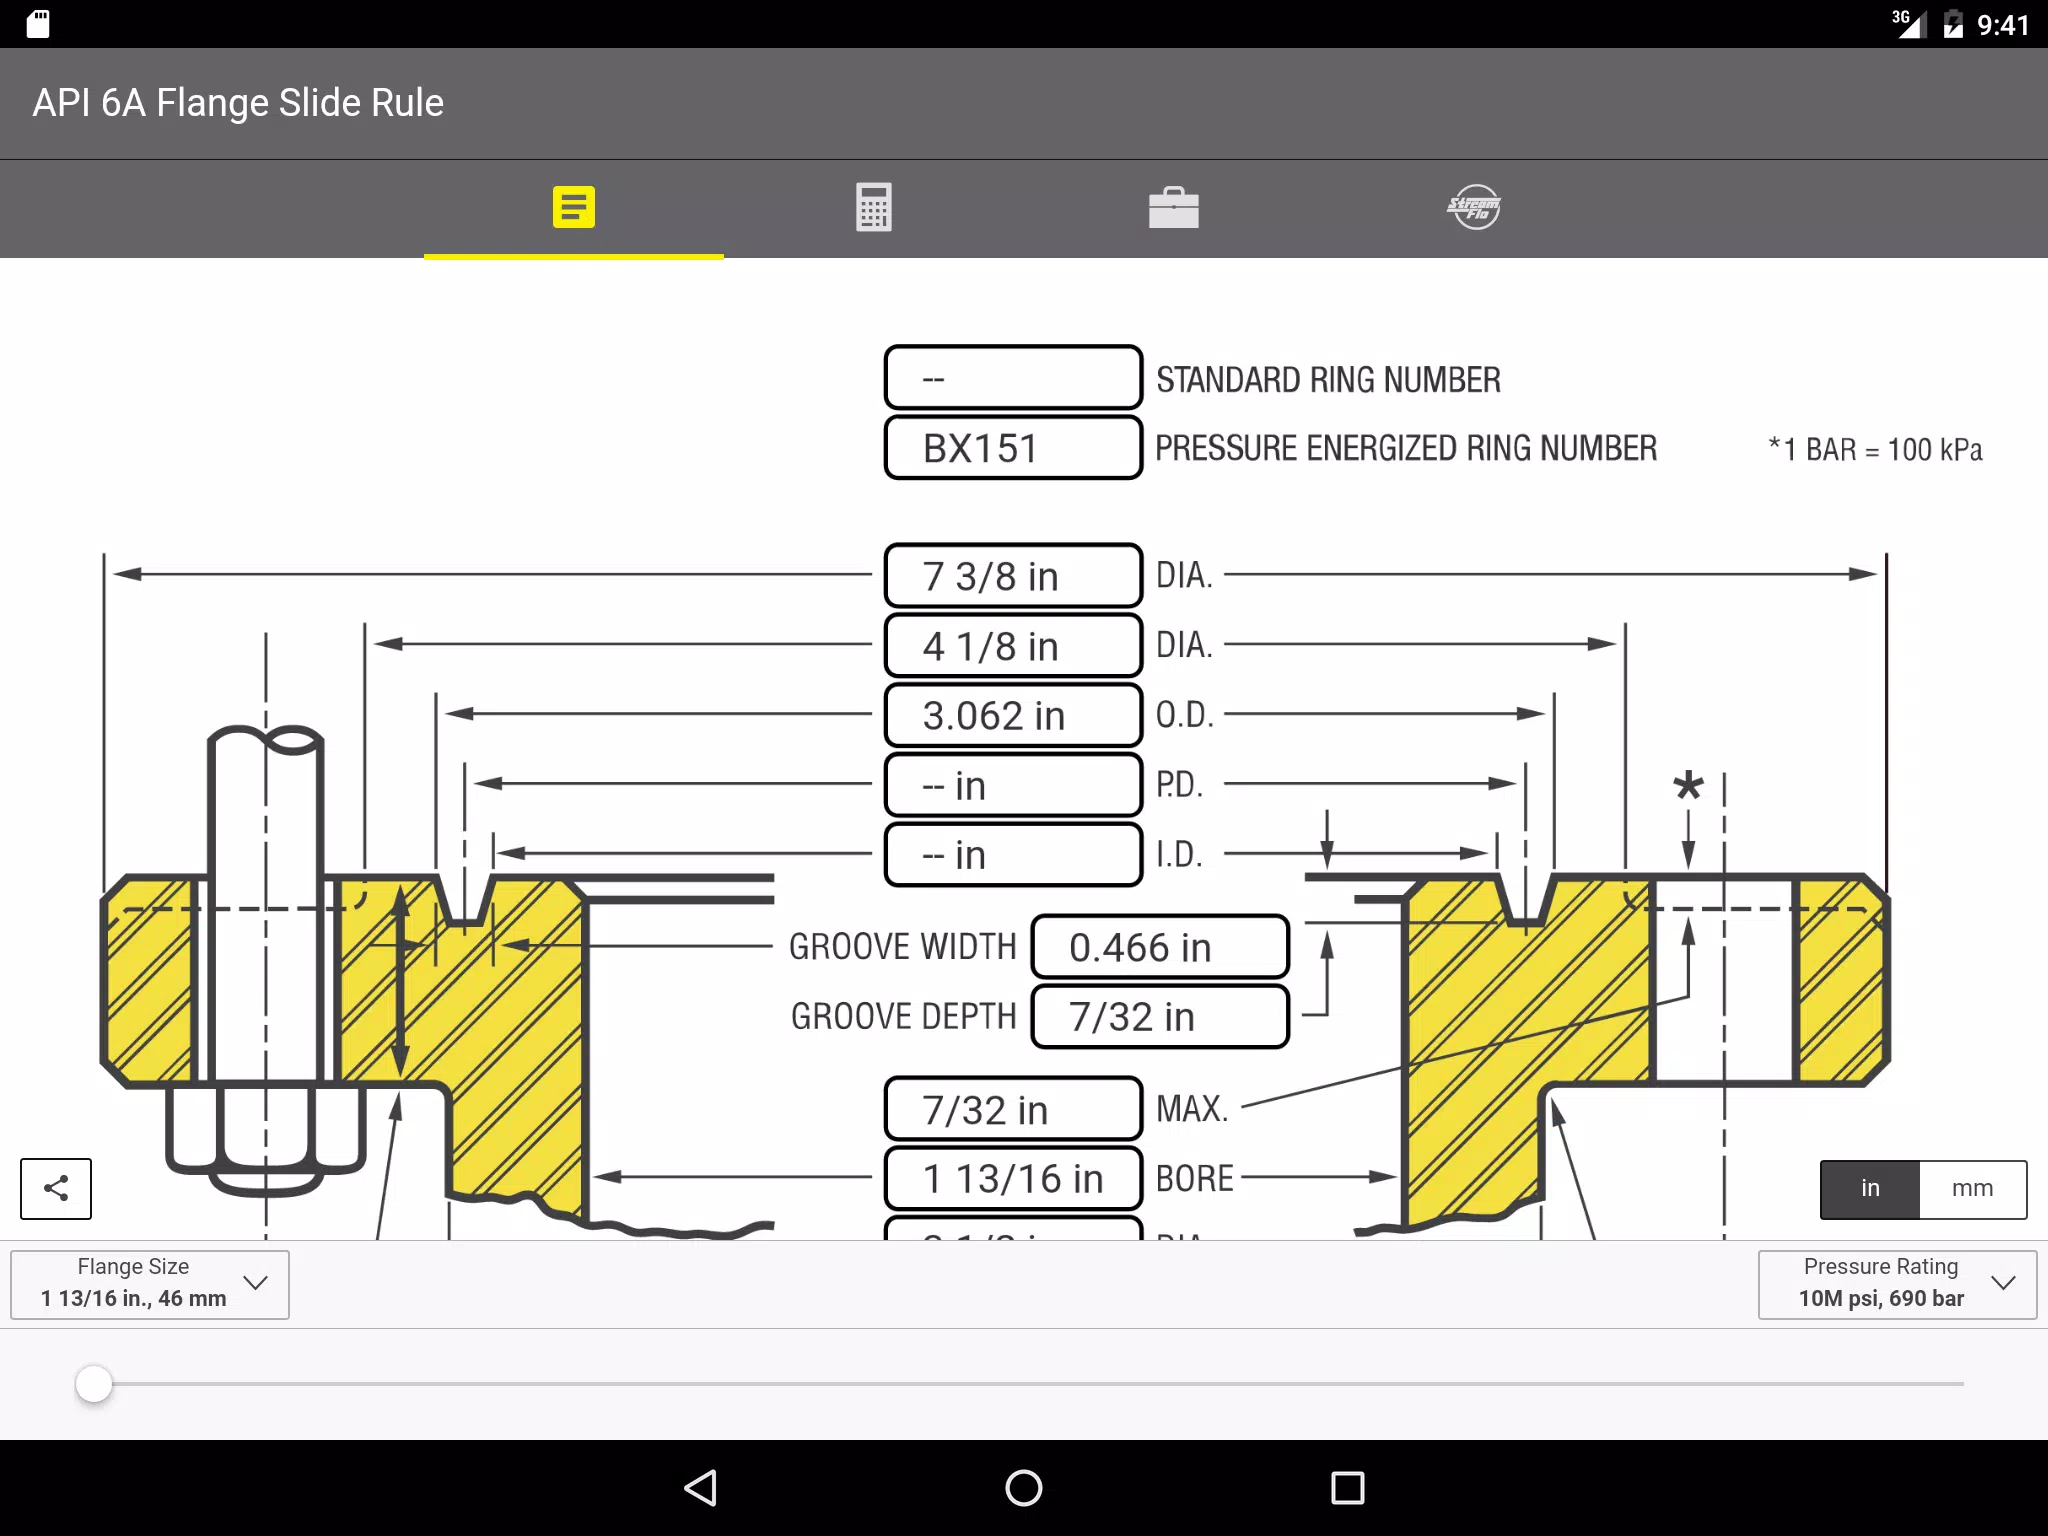Tap the share icon button
Screen dimensions: 2048x1536
tap(56, 1188)
